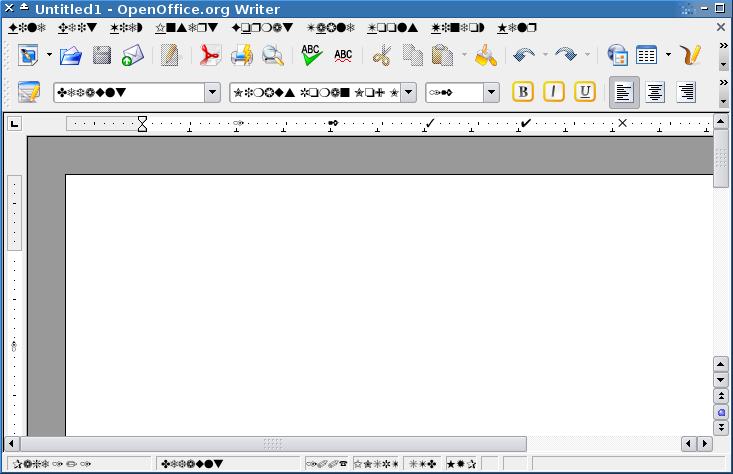The width and height of the screenshot is (733, 474).
Task: Click the Print document icon
Action: point(241,55)
